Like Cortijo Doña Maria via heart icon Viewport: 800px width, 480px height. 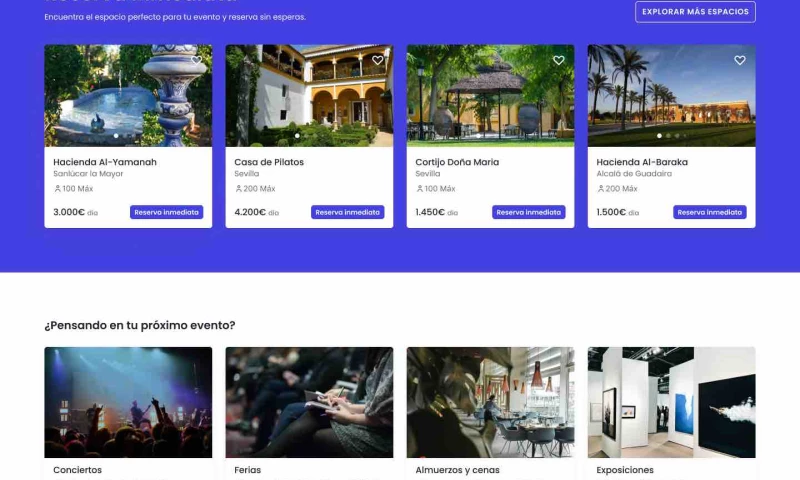coord(559,60)
